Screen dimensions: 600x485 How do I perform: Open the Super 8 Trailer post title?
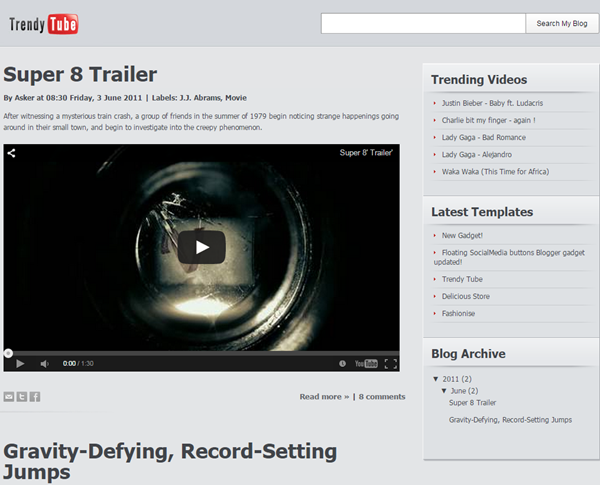tap(80, 74)
